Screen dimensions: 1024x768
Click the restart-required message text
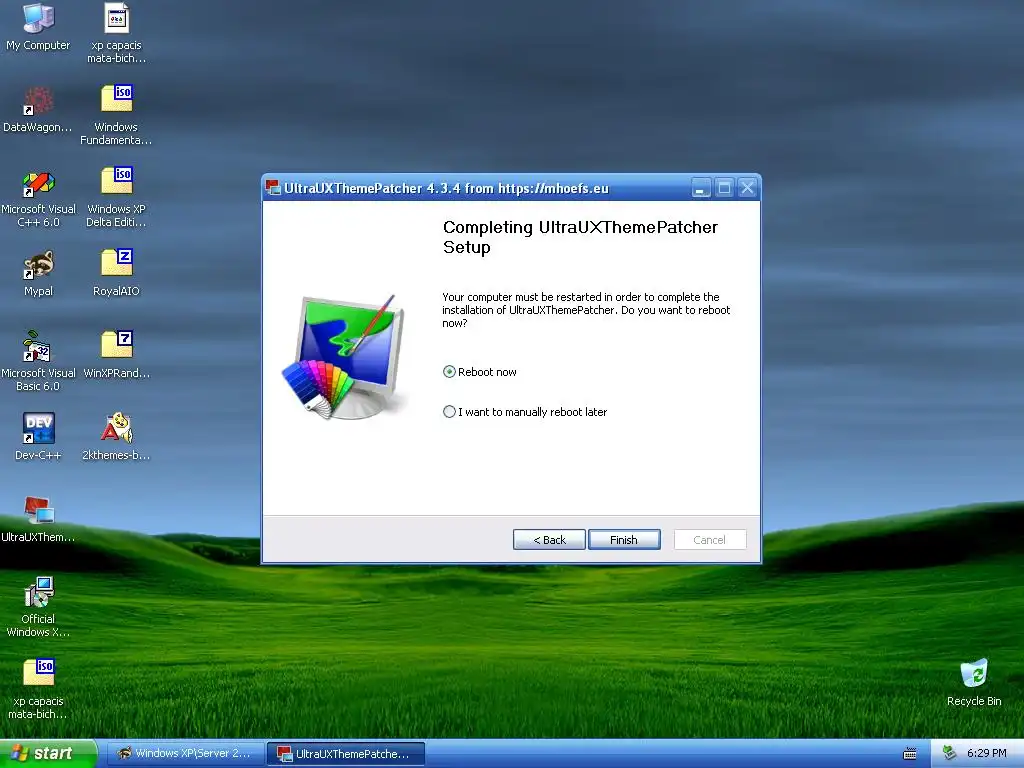[586, 310]
